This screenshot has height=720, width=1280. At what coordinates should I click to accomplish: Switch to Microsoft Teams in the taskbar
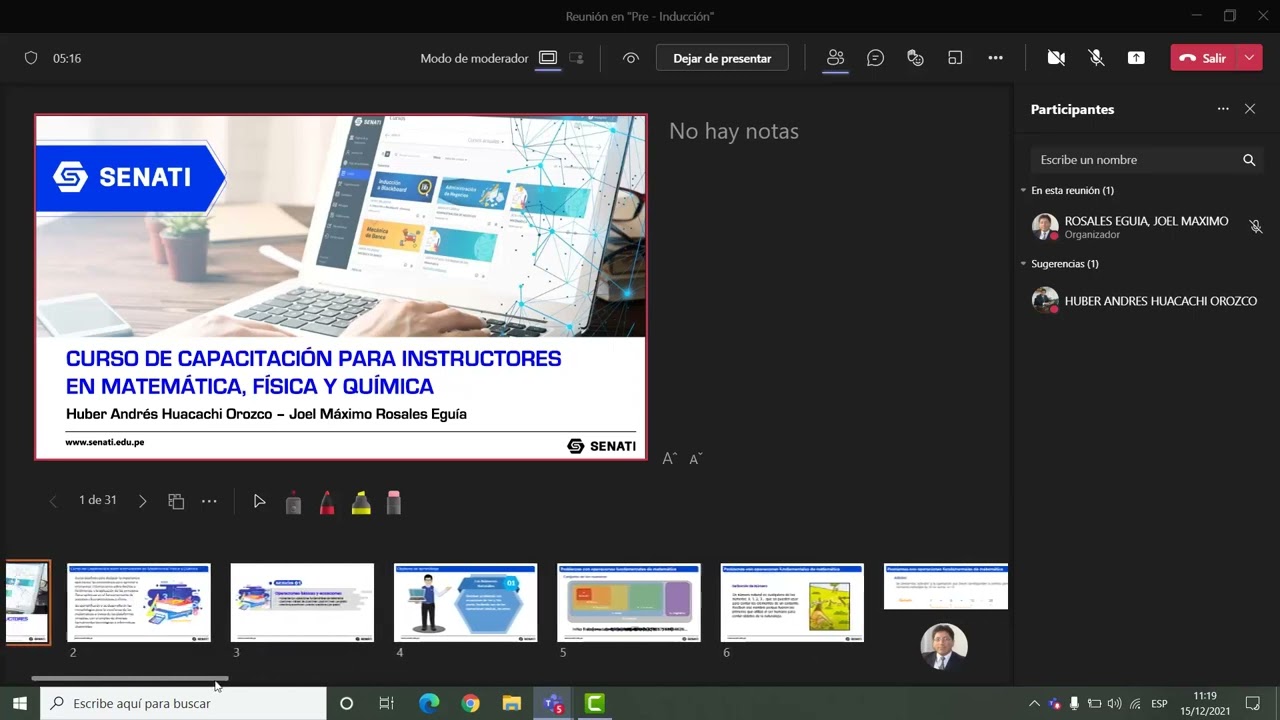553,703
